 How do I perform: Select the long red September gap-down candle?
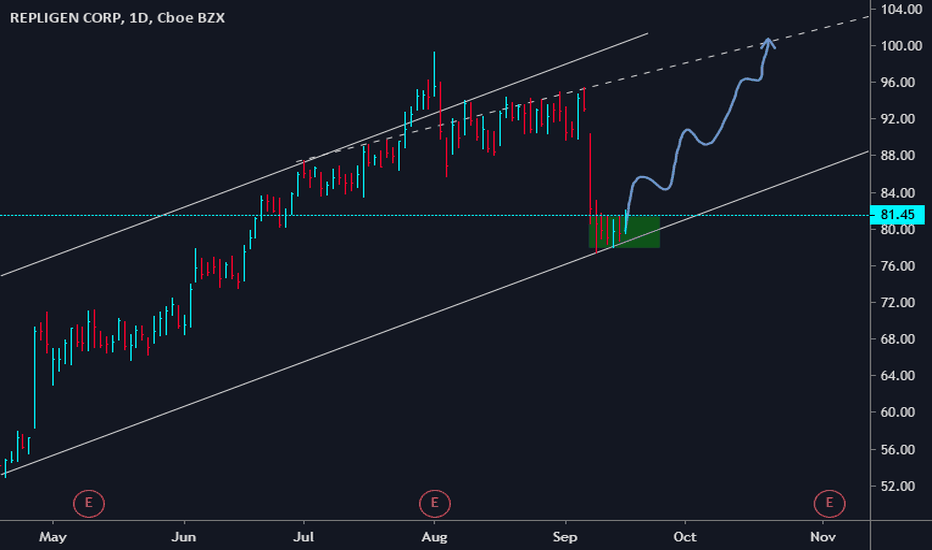click(590, 178)
